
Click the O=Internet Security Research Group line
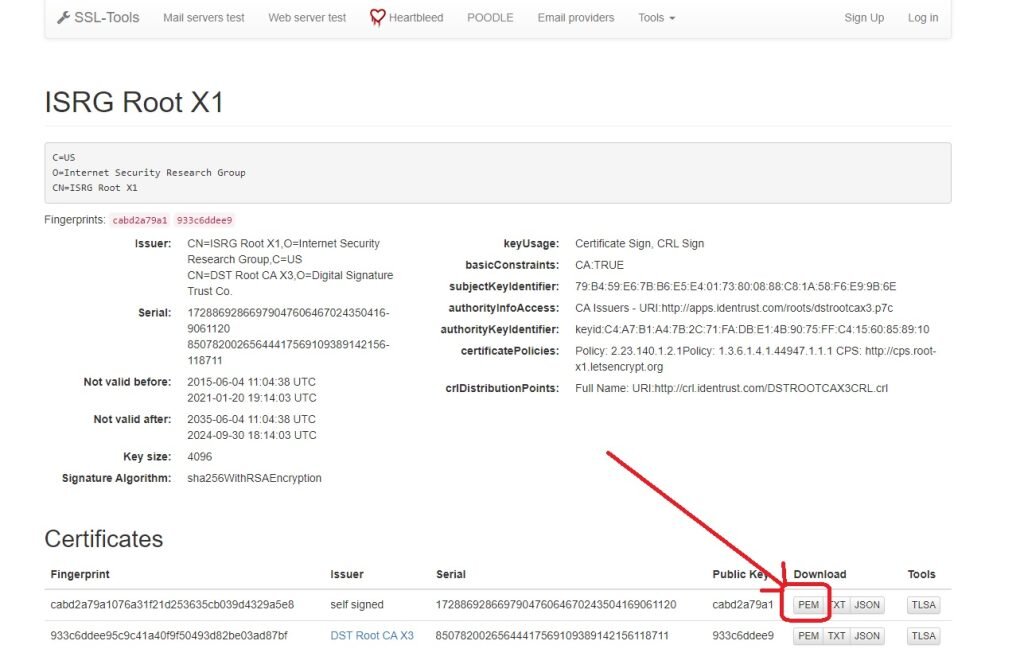pyautogui.click(x=149, y=172)
